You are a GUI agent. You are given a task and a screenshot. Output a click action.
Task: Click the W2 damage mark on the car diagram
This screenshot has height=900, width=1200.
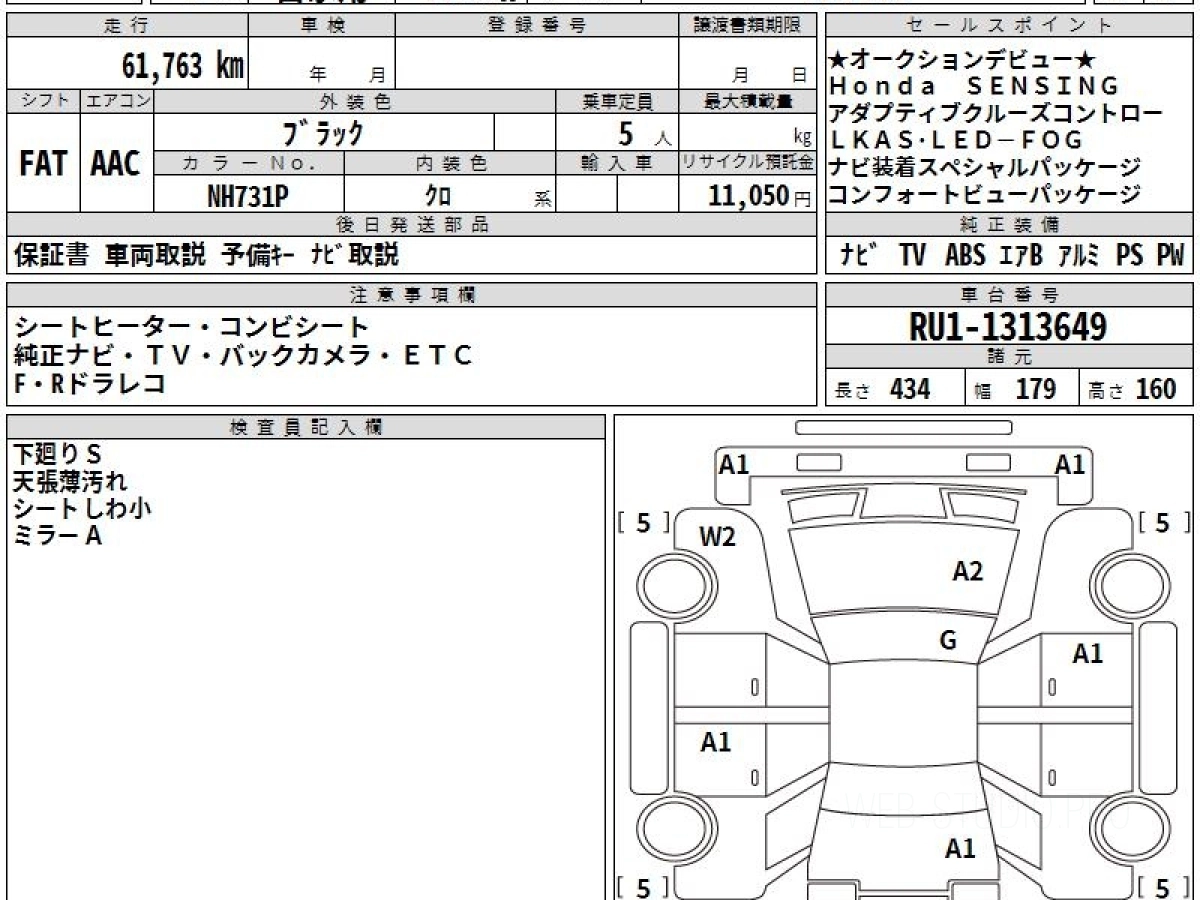(x=717, y=537)
